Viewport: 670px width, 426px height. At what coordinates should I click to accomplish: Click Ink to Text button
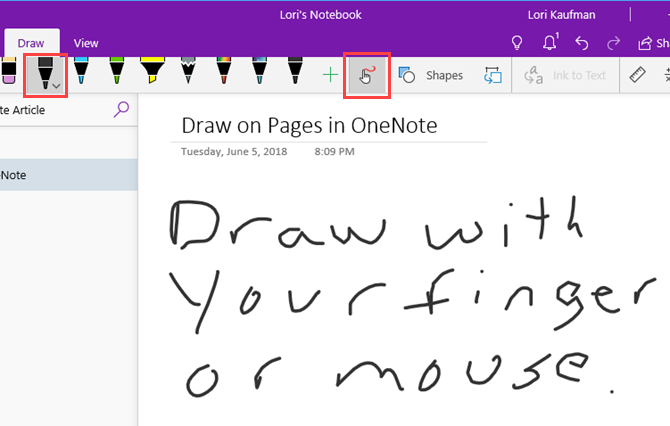(565, 76)
